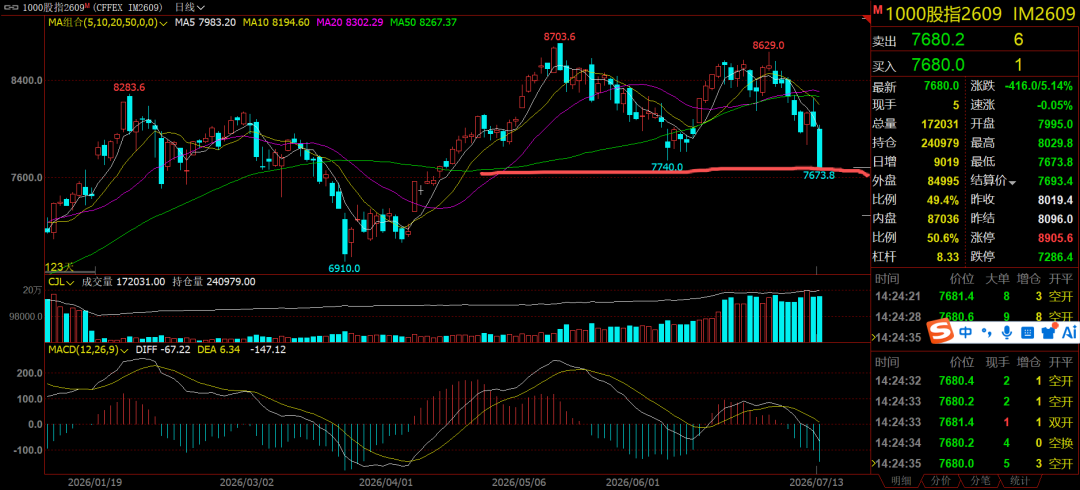Click the 杠杆 value 8.33

946,257
